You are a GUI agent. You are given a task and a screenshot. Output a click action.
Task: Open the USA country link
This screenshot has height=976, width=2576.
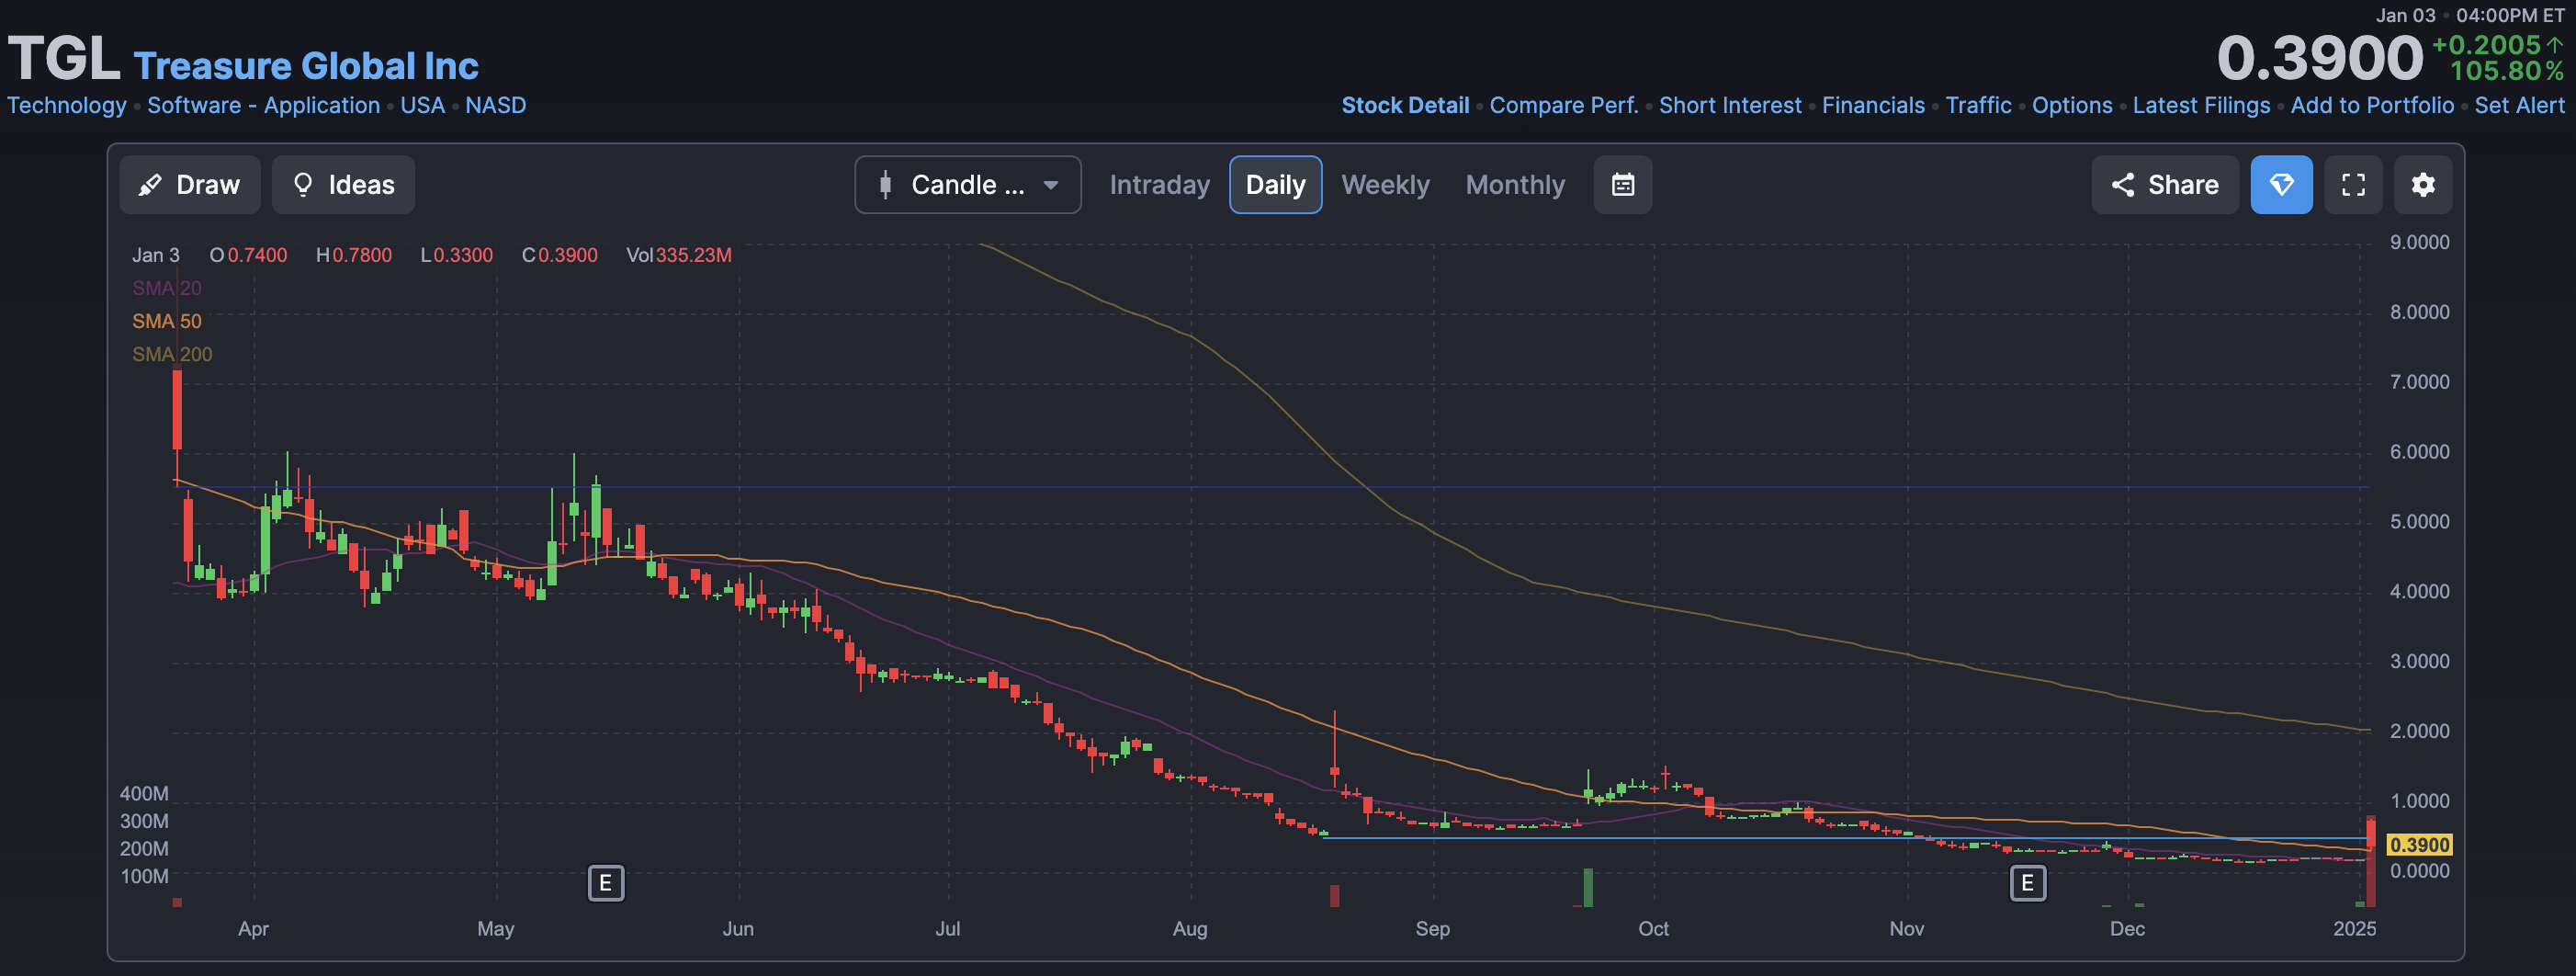point(422,105)
